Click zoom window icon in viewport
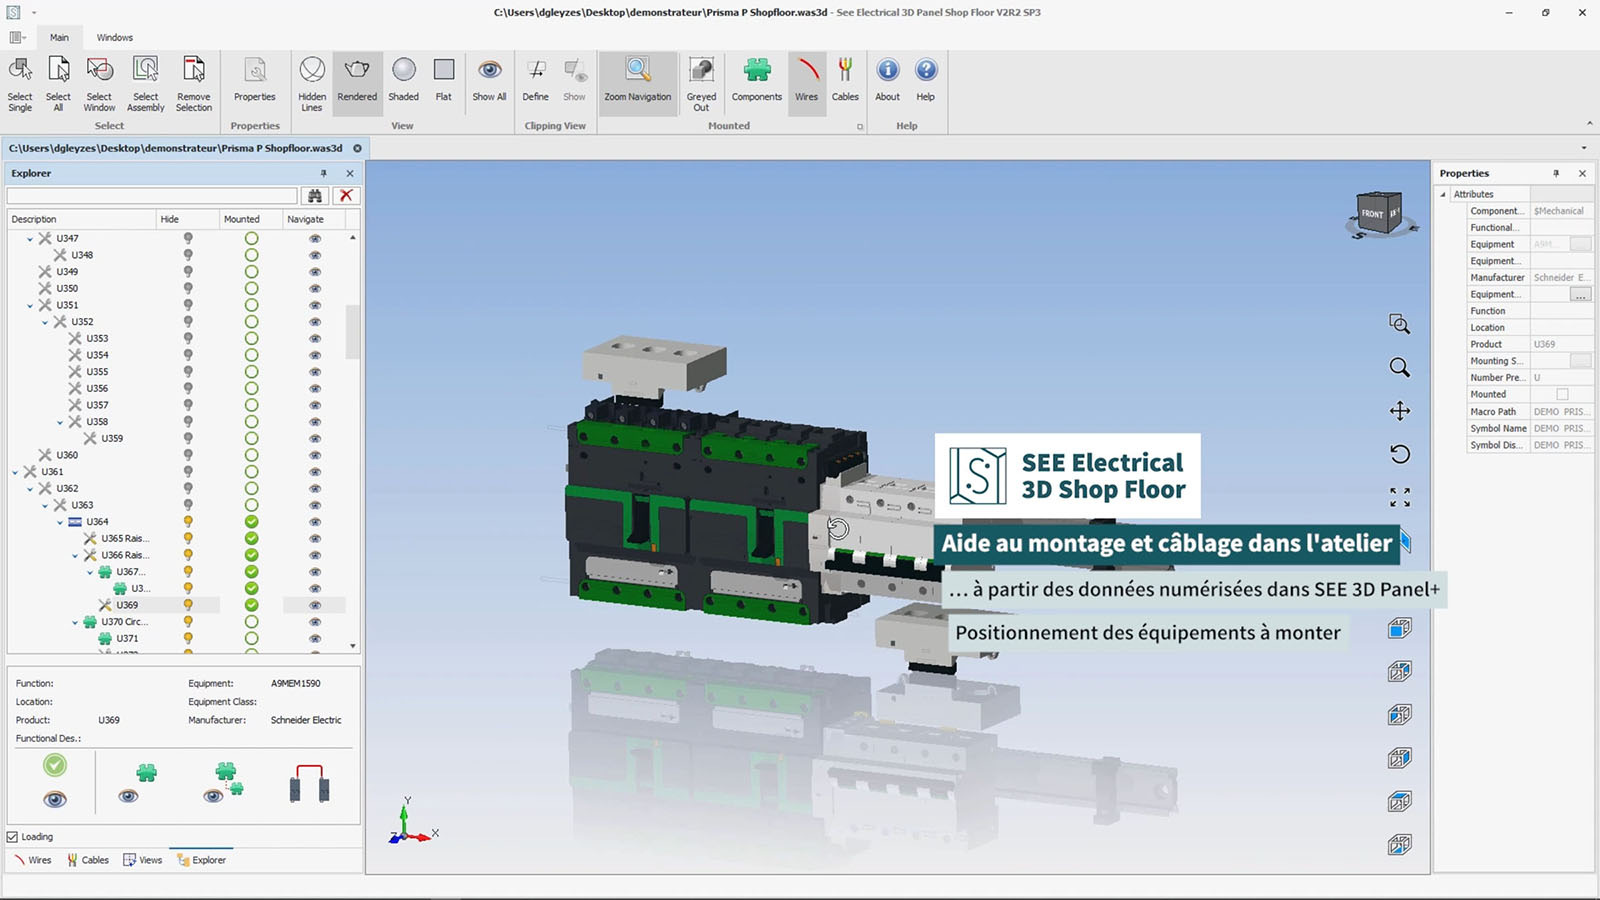Screen dimensions: 1600x900 tap(1400, 324)
